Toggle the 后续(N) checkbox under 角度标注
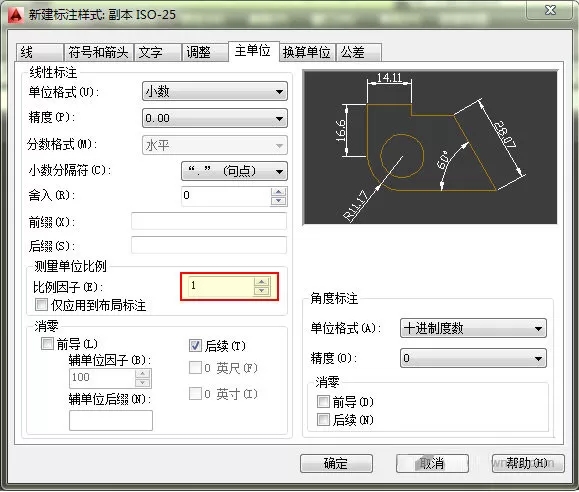The image size is (579, 492). click(x=323, y=420)
